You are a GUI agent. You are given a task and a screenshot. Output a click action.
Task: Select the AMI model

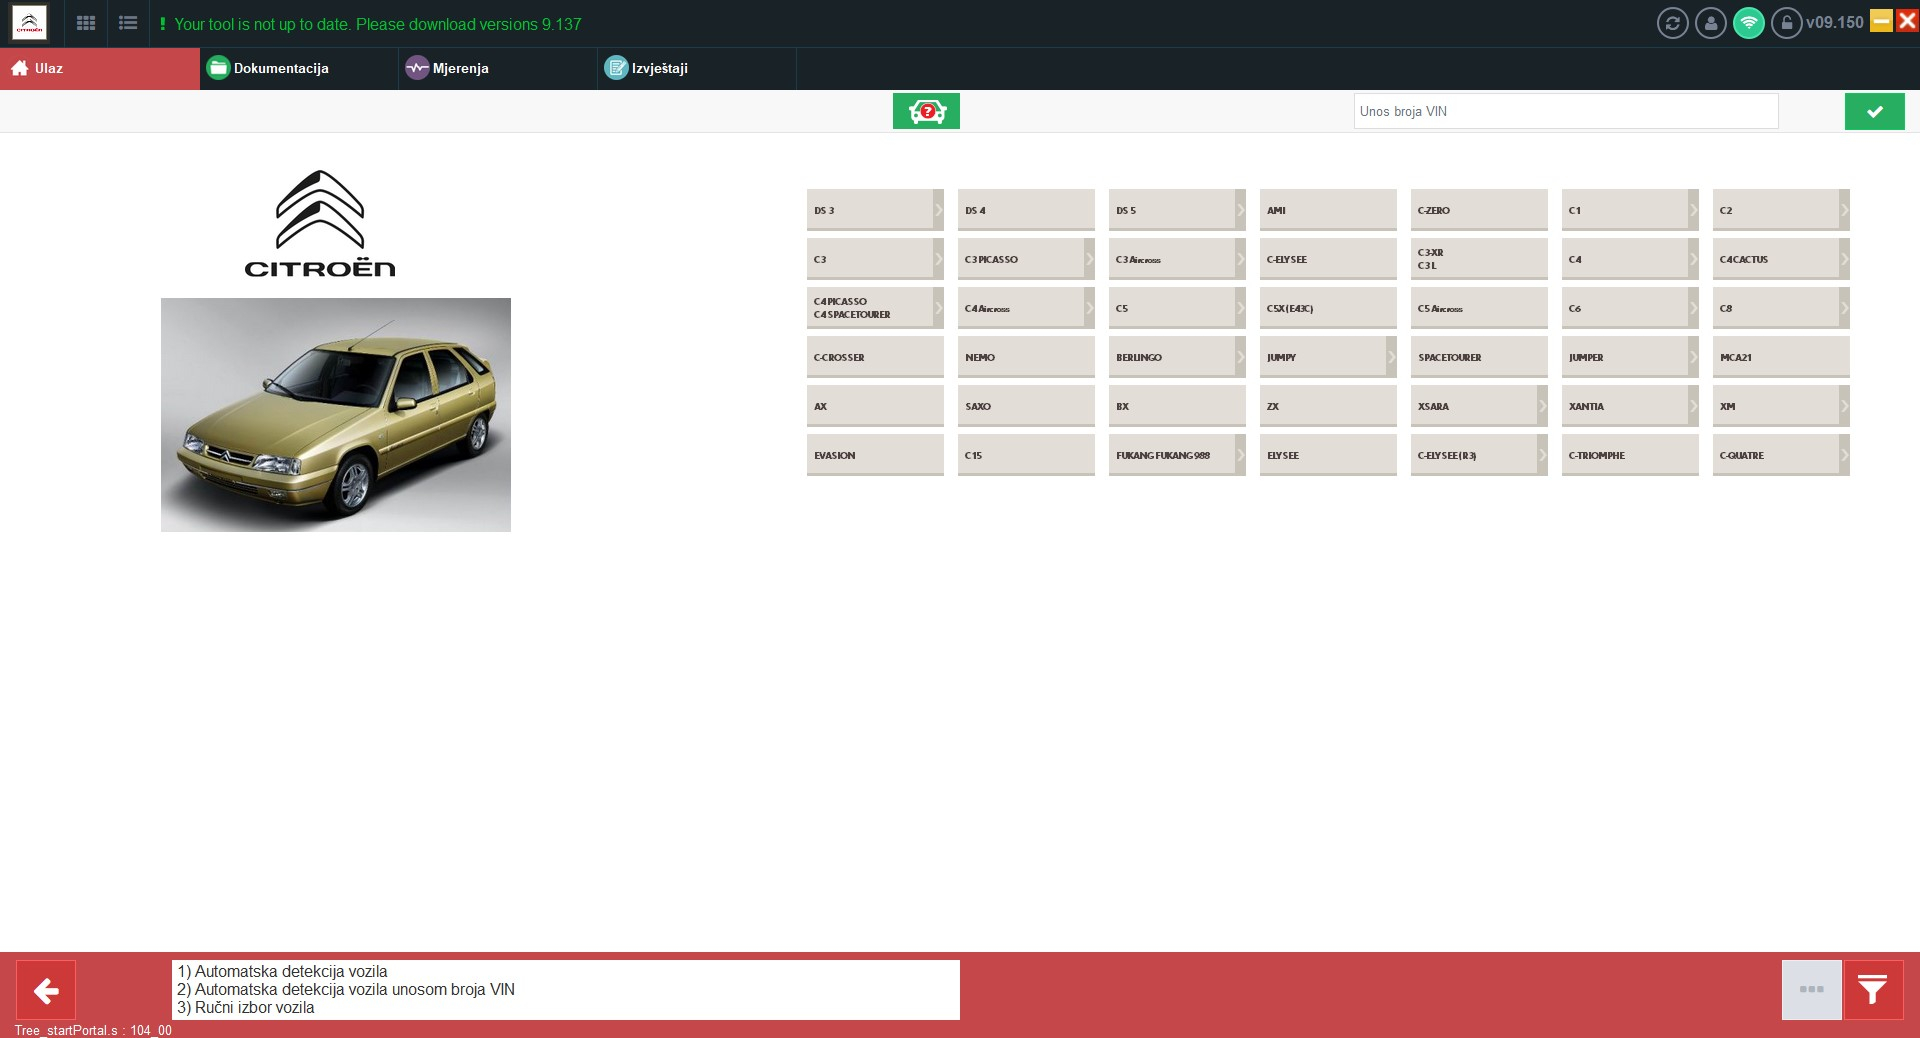click(x=1328, y=210)
